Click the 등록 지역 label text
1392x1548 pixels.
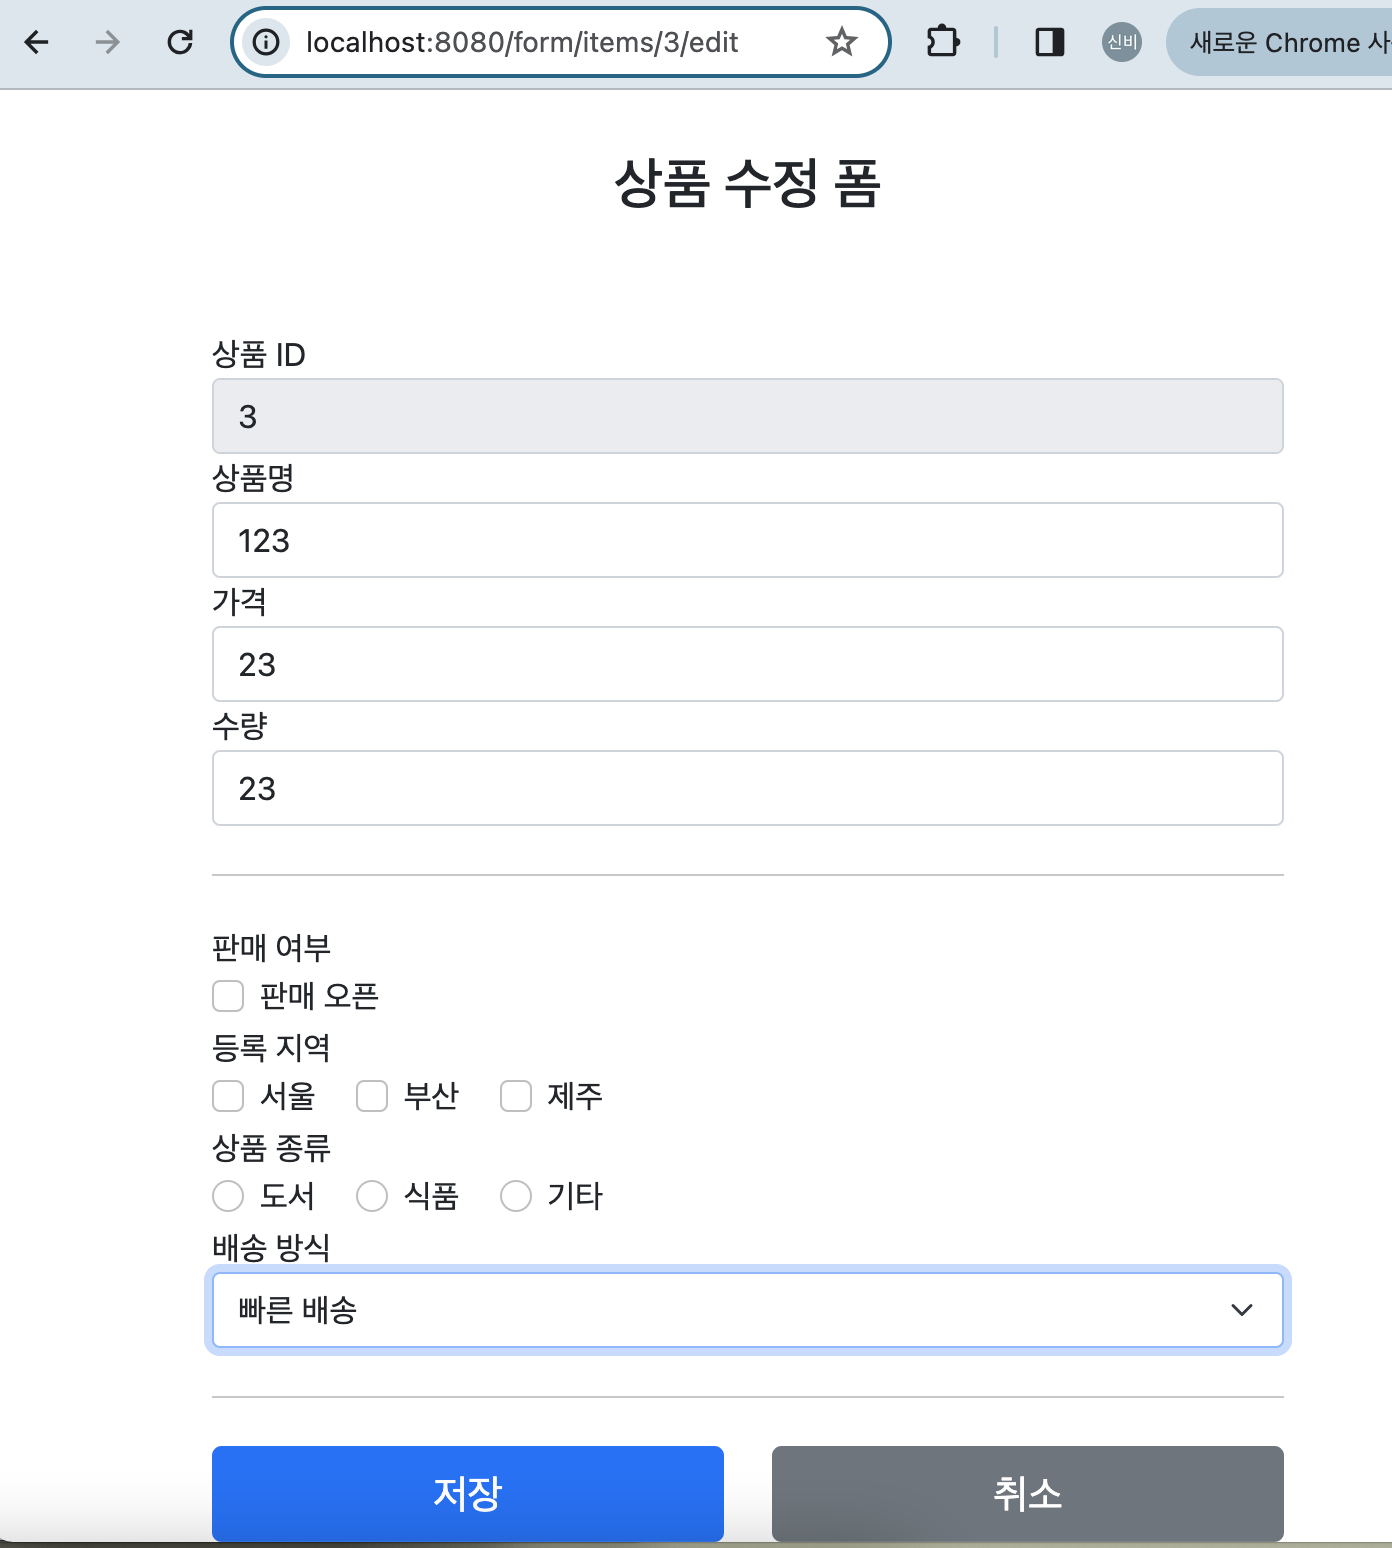pyautogui.click(x=271, y=1047)
